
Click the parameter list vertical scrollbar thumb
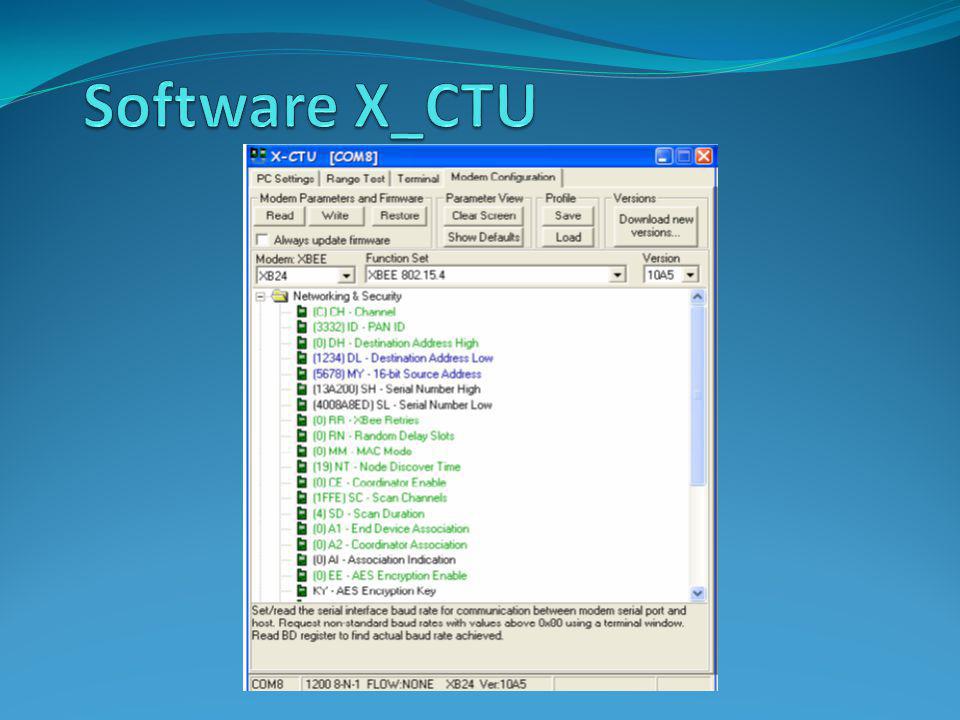coord(697,396)
